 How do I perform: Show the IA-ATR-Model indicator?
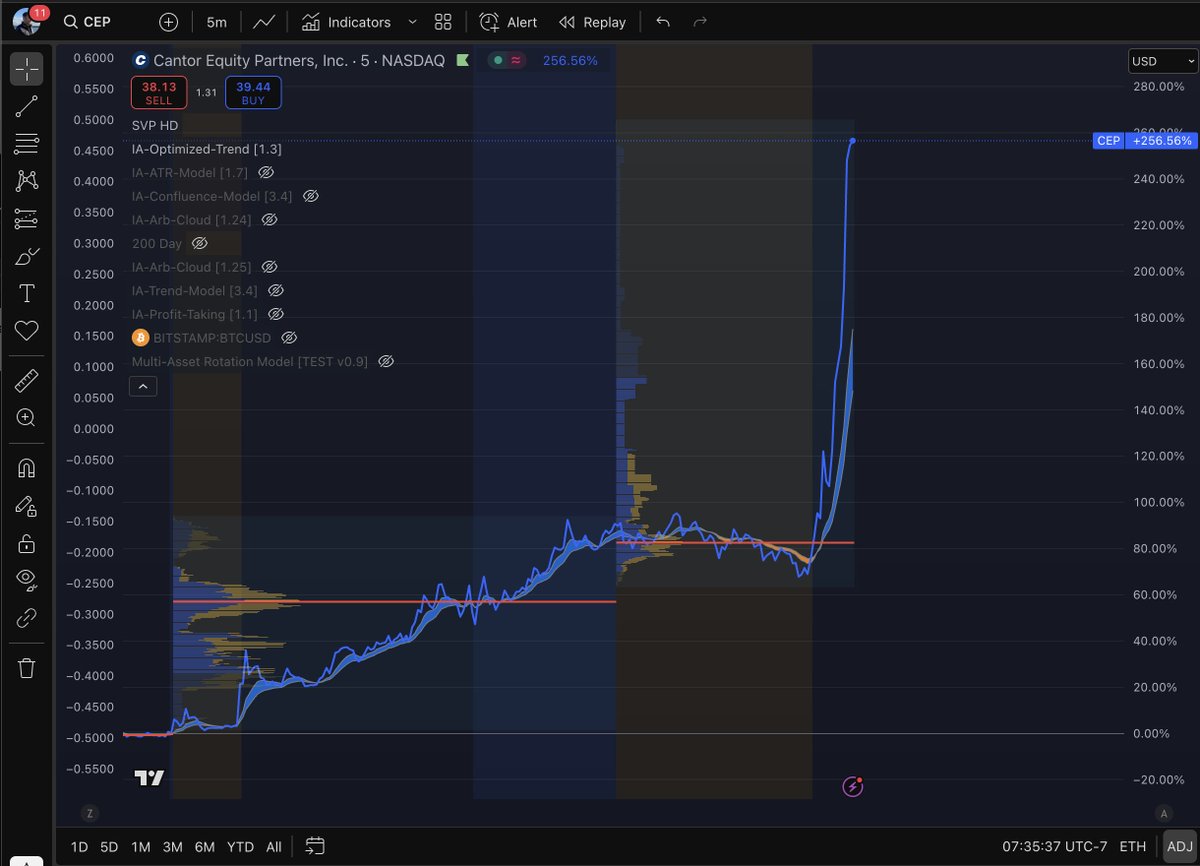pyautogui.click(x=266, y=173)
